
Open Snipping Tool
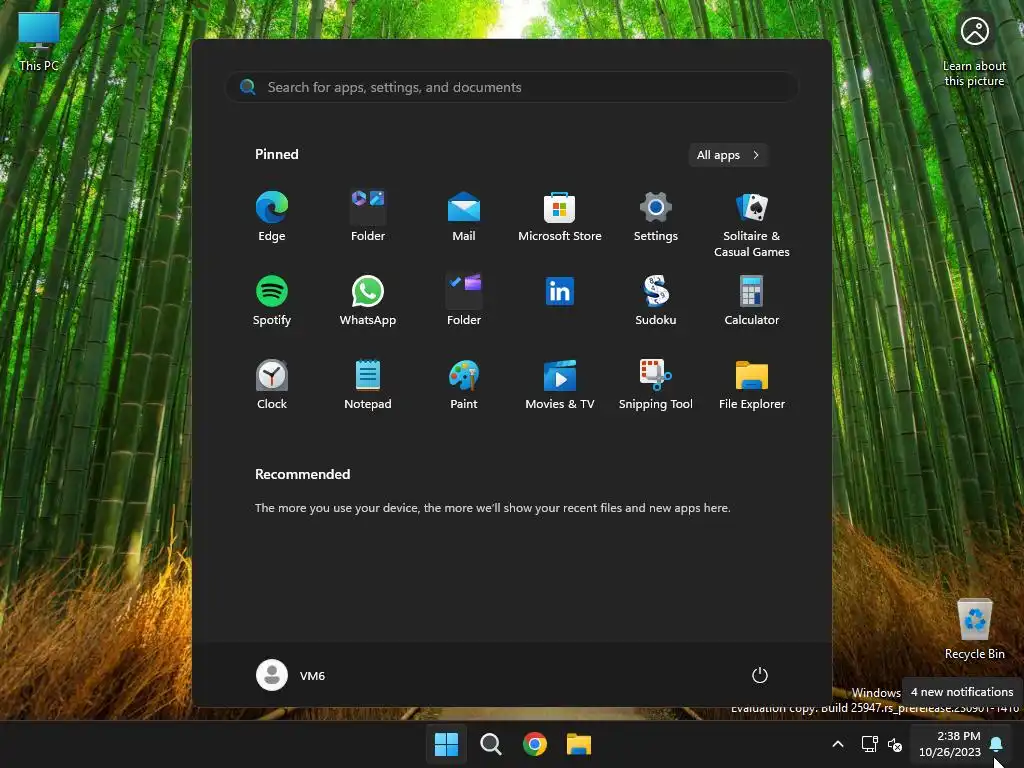point(656,384)
